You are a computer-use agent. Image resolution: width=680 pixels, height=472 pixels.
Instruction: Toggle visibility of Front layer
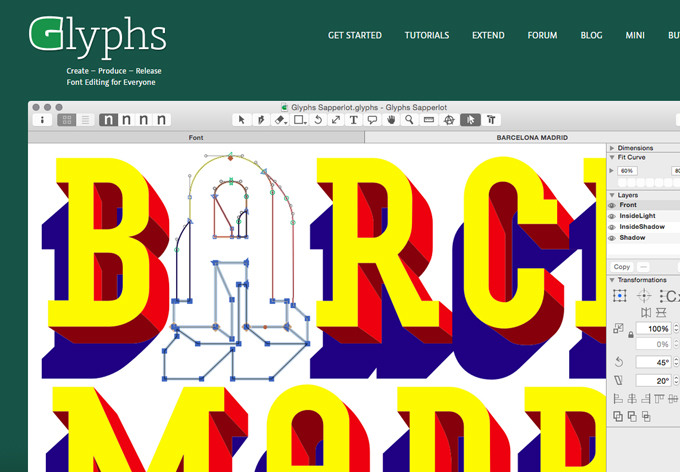click(x=612, y=205)
